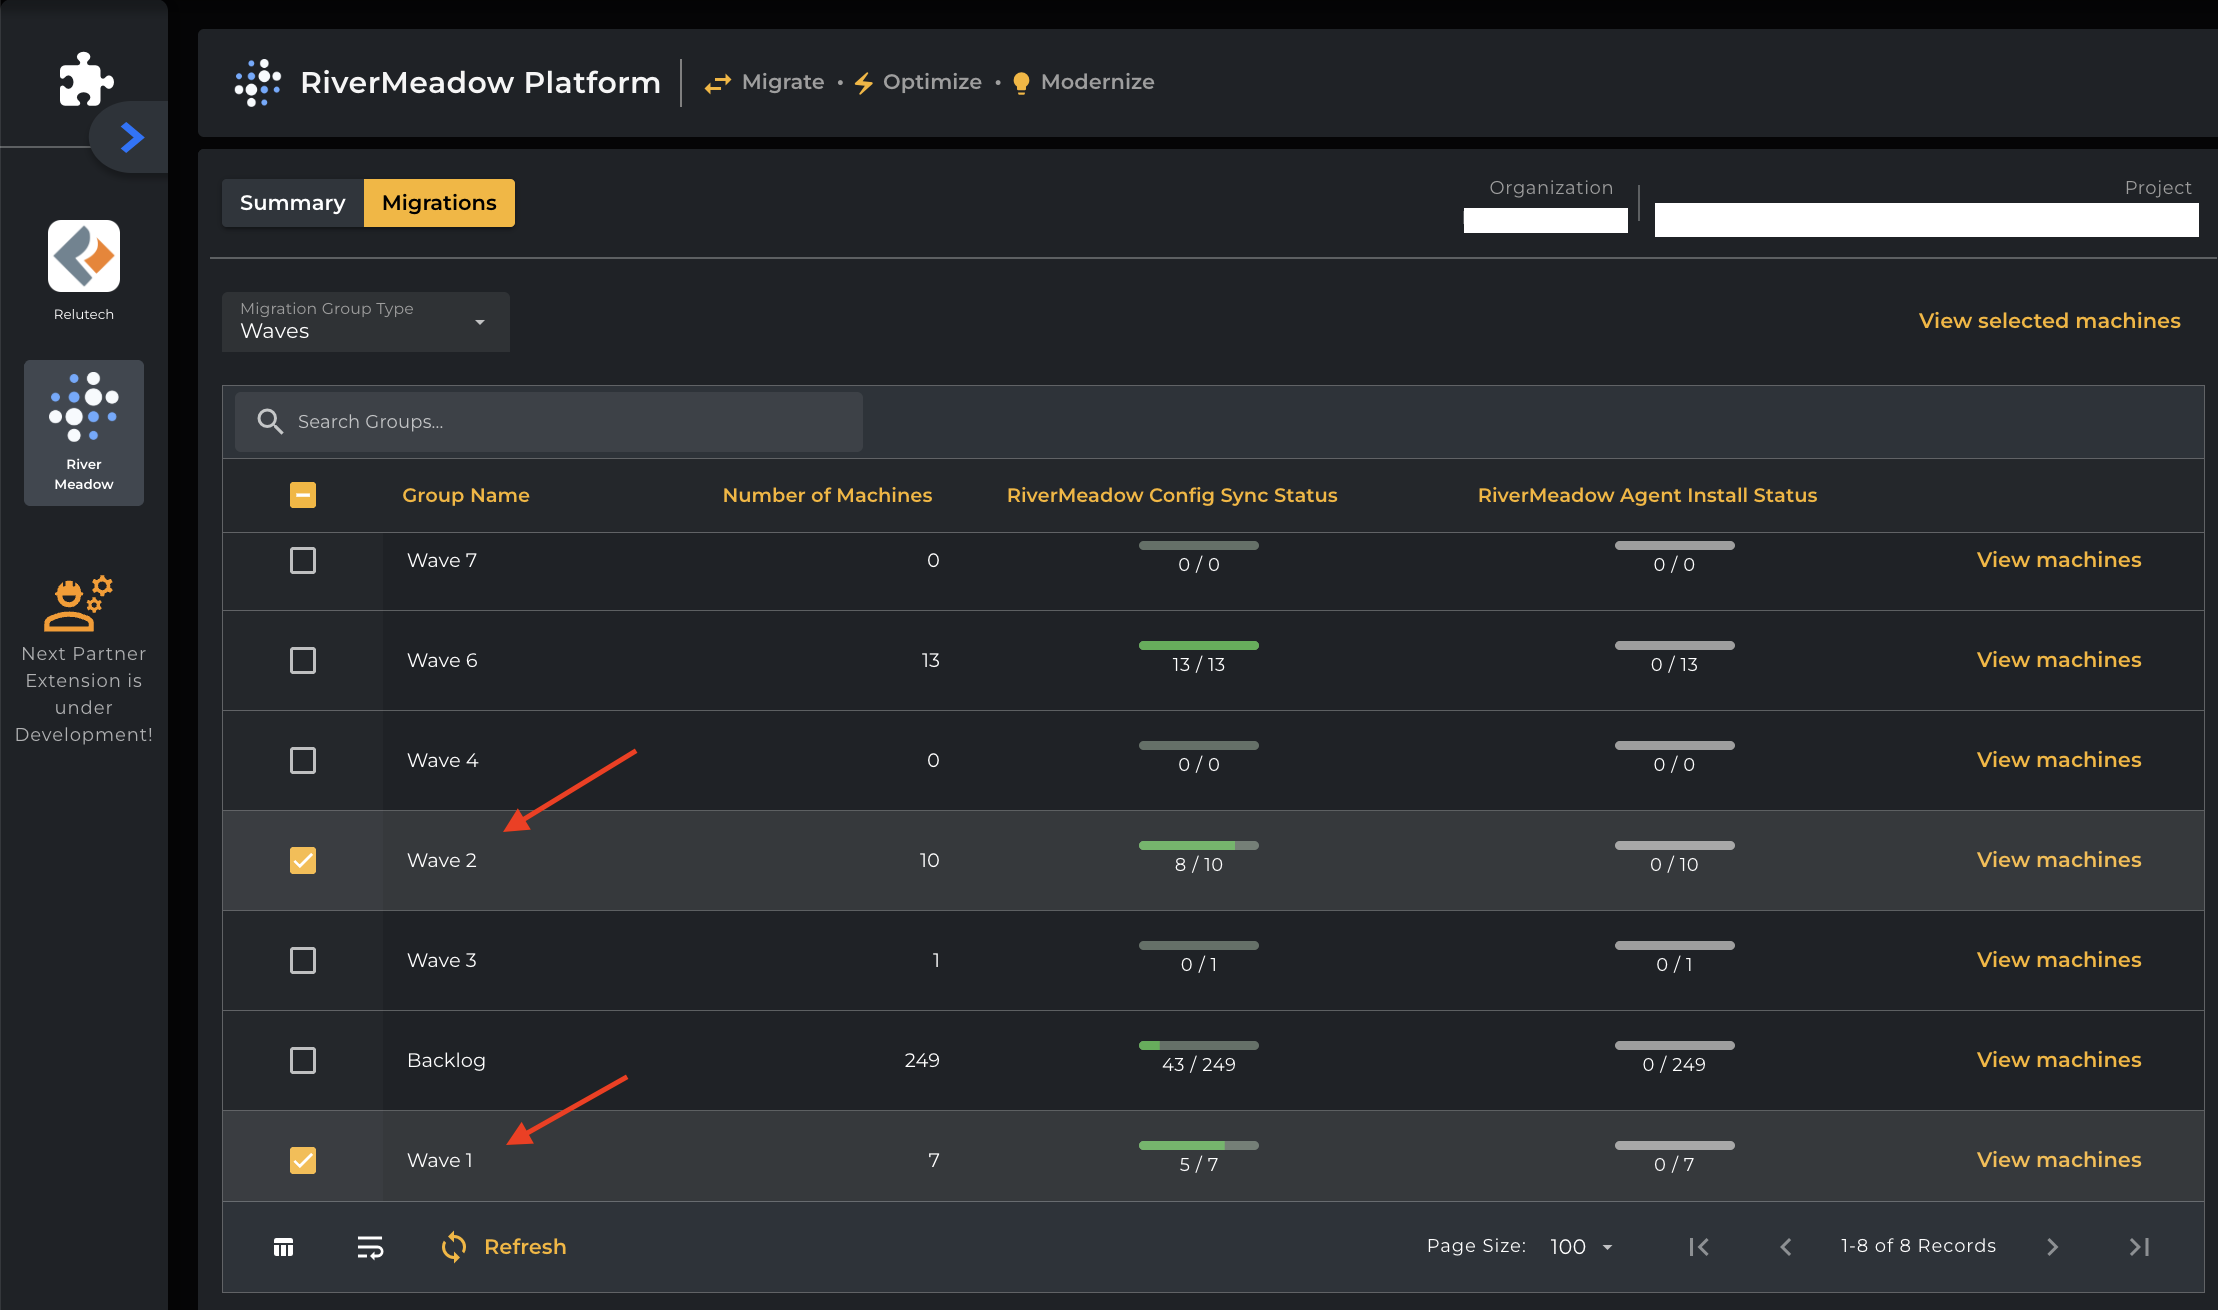The height and width of the screenshot is (1310, 2218).
Task: Click the Modernize text in header
Action: pyautogui.click(x=1097, y=82)
